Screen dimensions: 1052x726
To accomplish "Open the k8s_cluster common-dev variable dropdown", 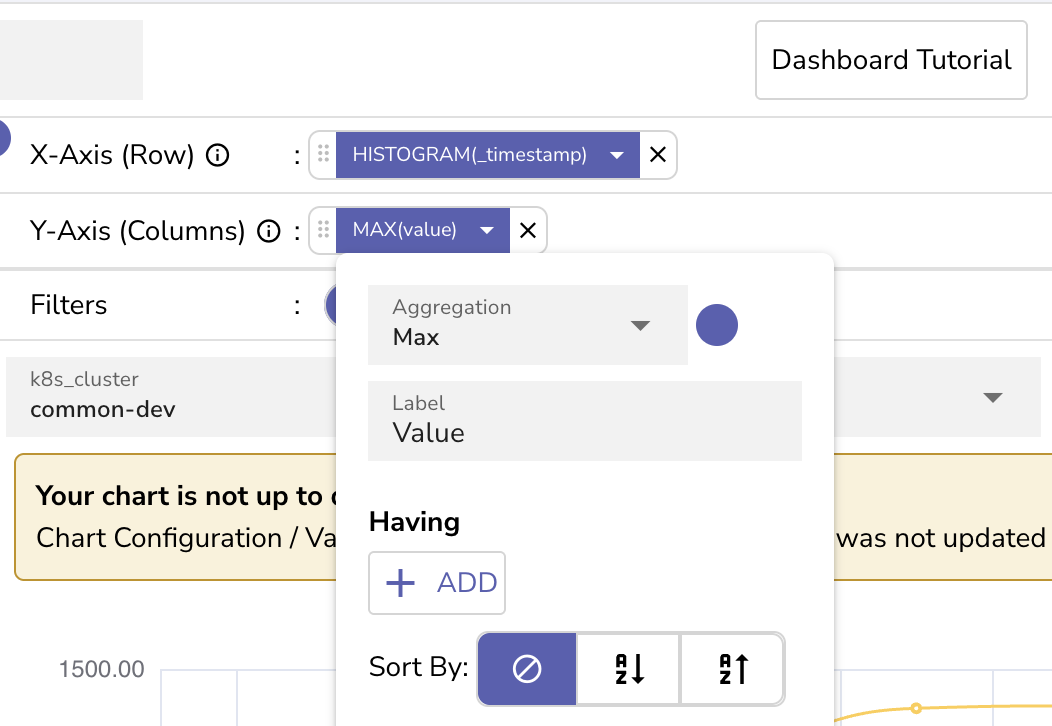I will (992, 396).
